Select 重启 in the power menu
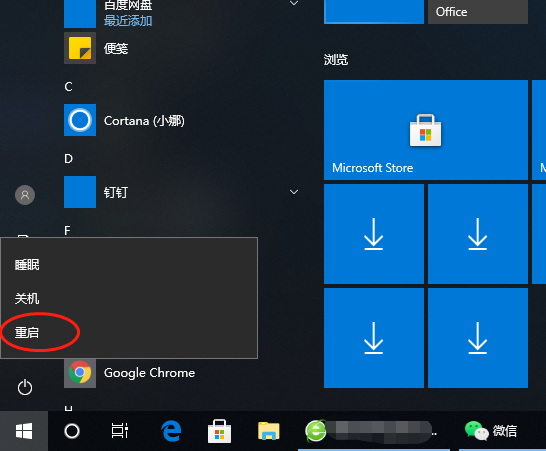The width and height of the screenshot is (546, 451). pos(129,333)
